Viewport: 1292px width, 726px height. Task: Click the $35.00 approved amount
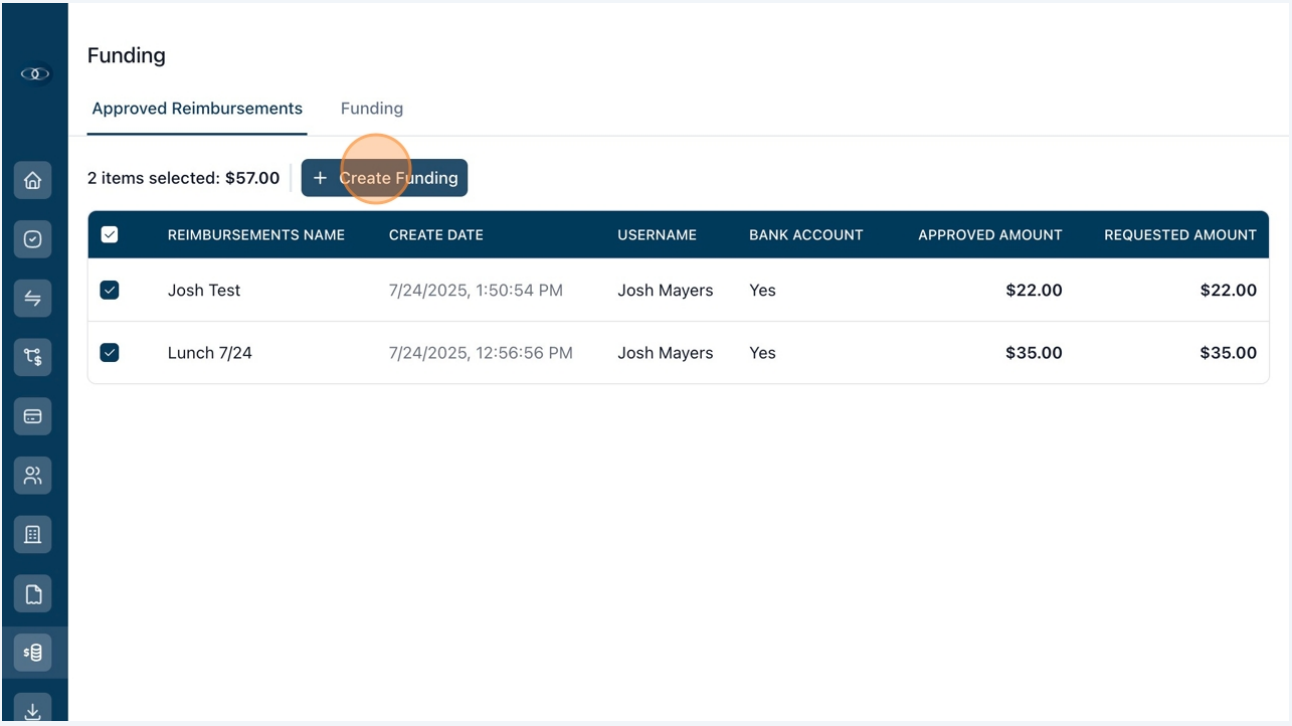(x=1034, y=352)
